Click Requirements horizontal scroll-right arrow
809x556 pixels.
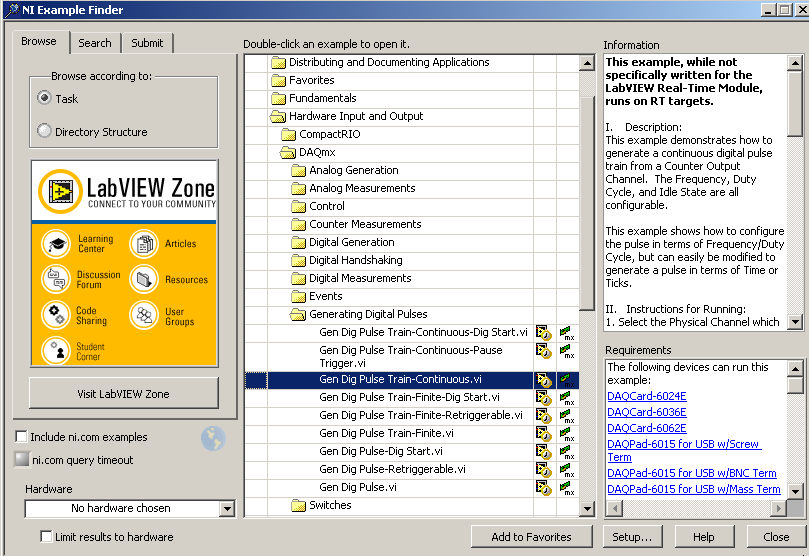pyautogui.click(x=779, y=509)
